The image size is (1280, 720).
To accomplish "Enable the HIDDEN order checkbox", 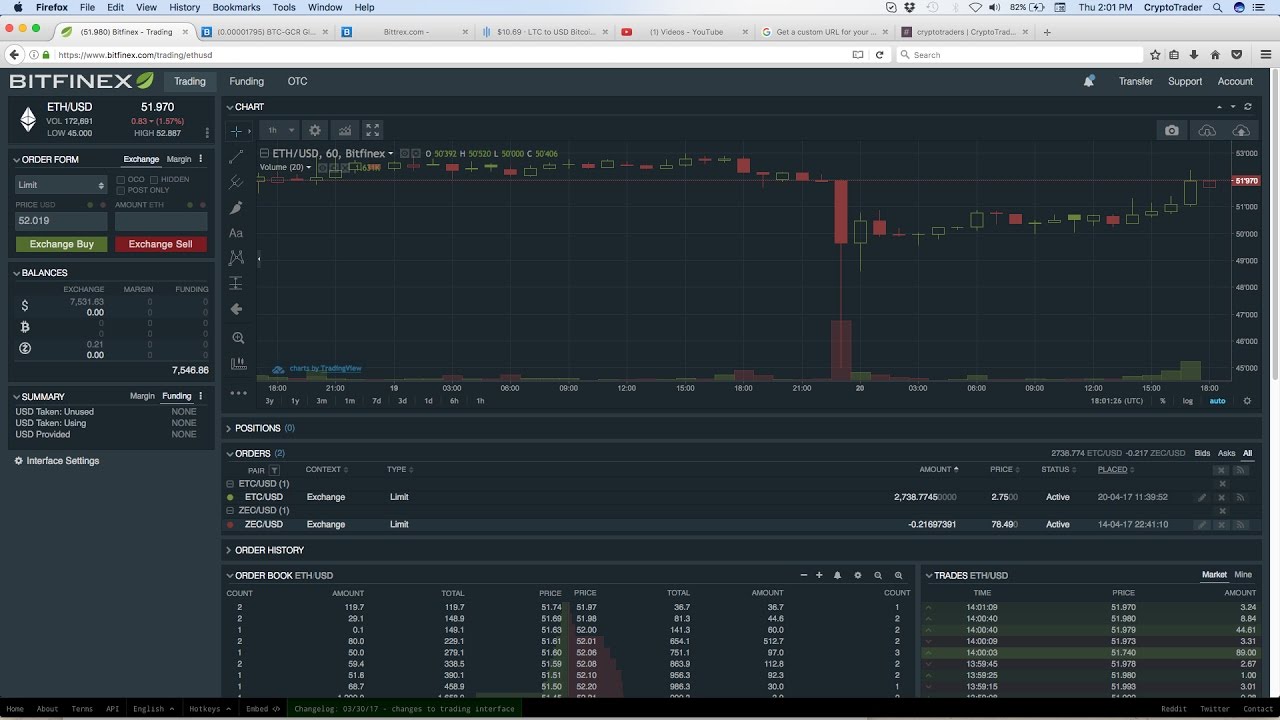I will pos(154,180).
